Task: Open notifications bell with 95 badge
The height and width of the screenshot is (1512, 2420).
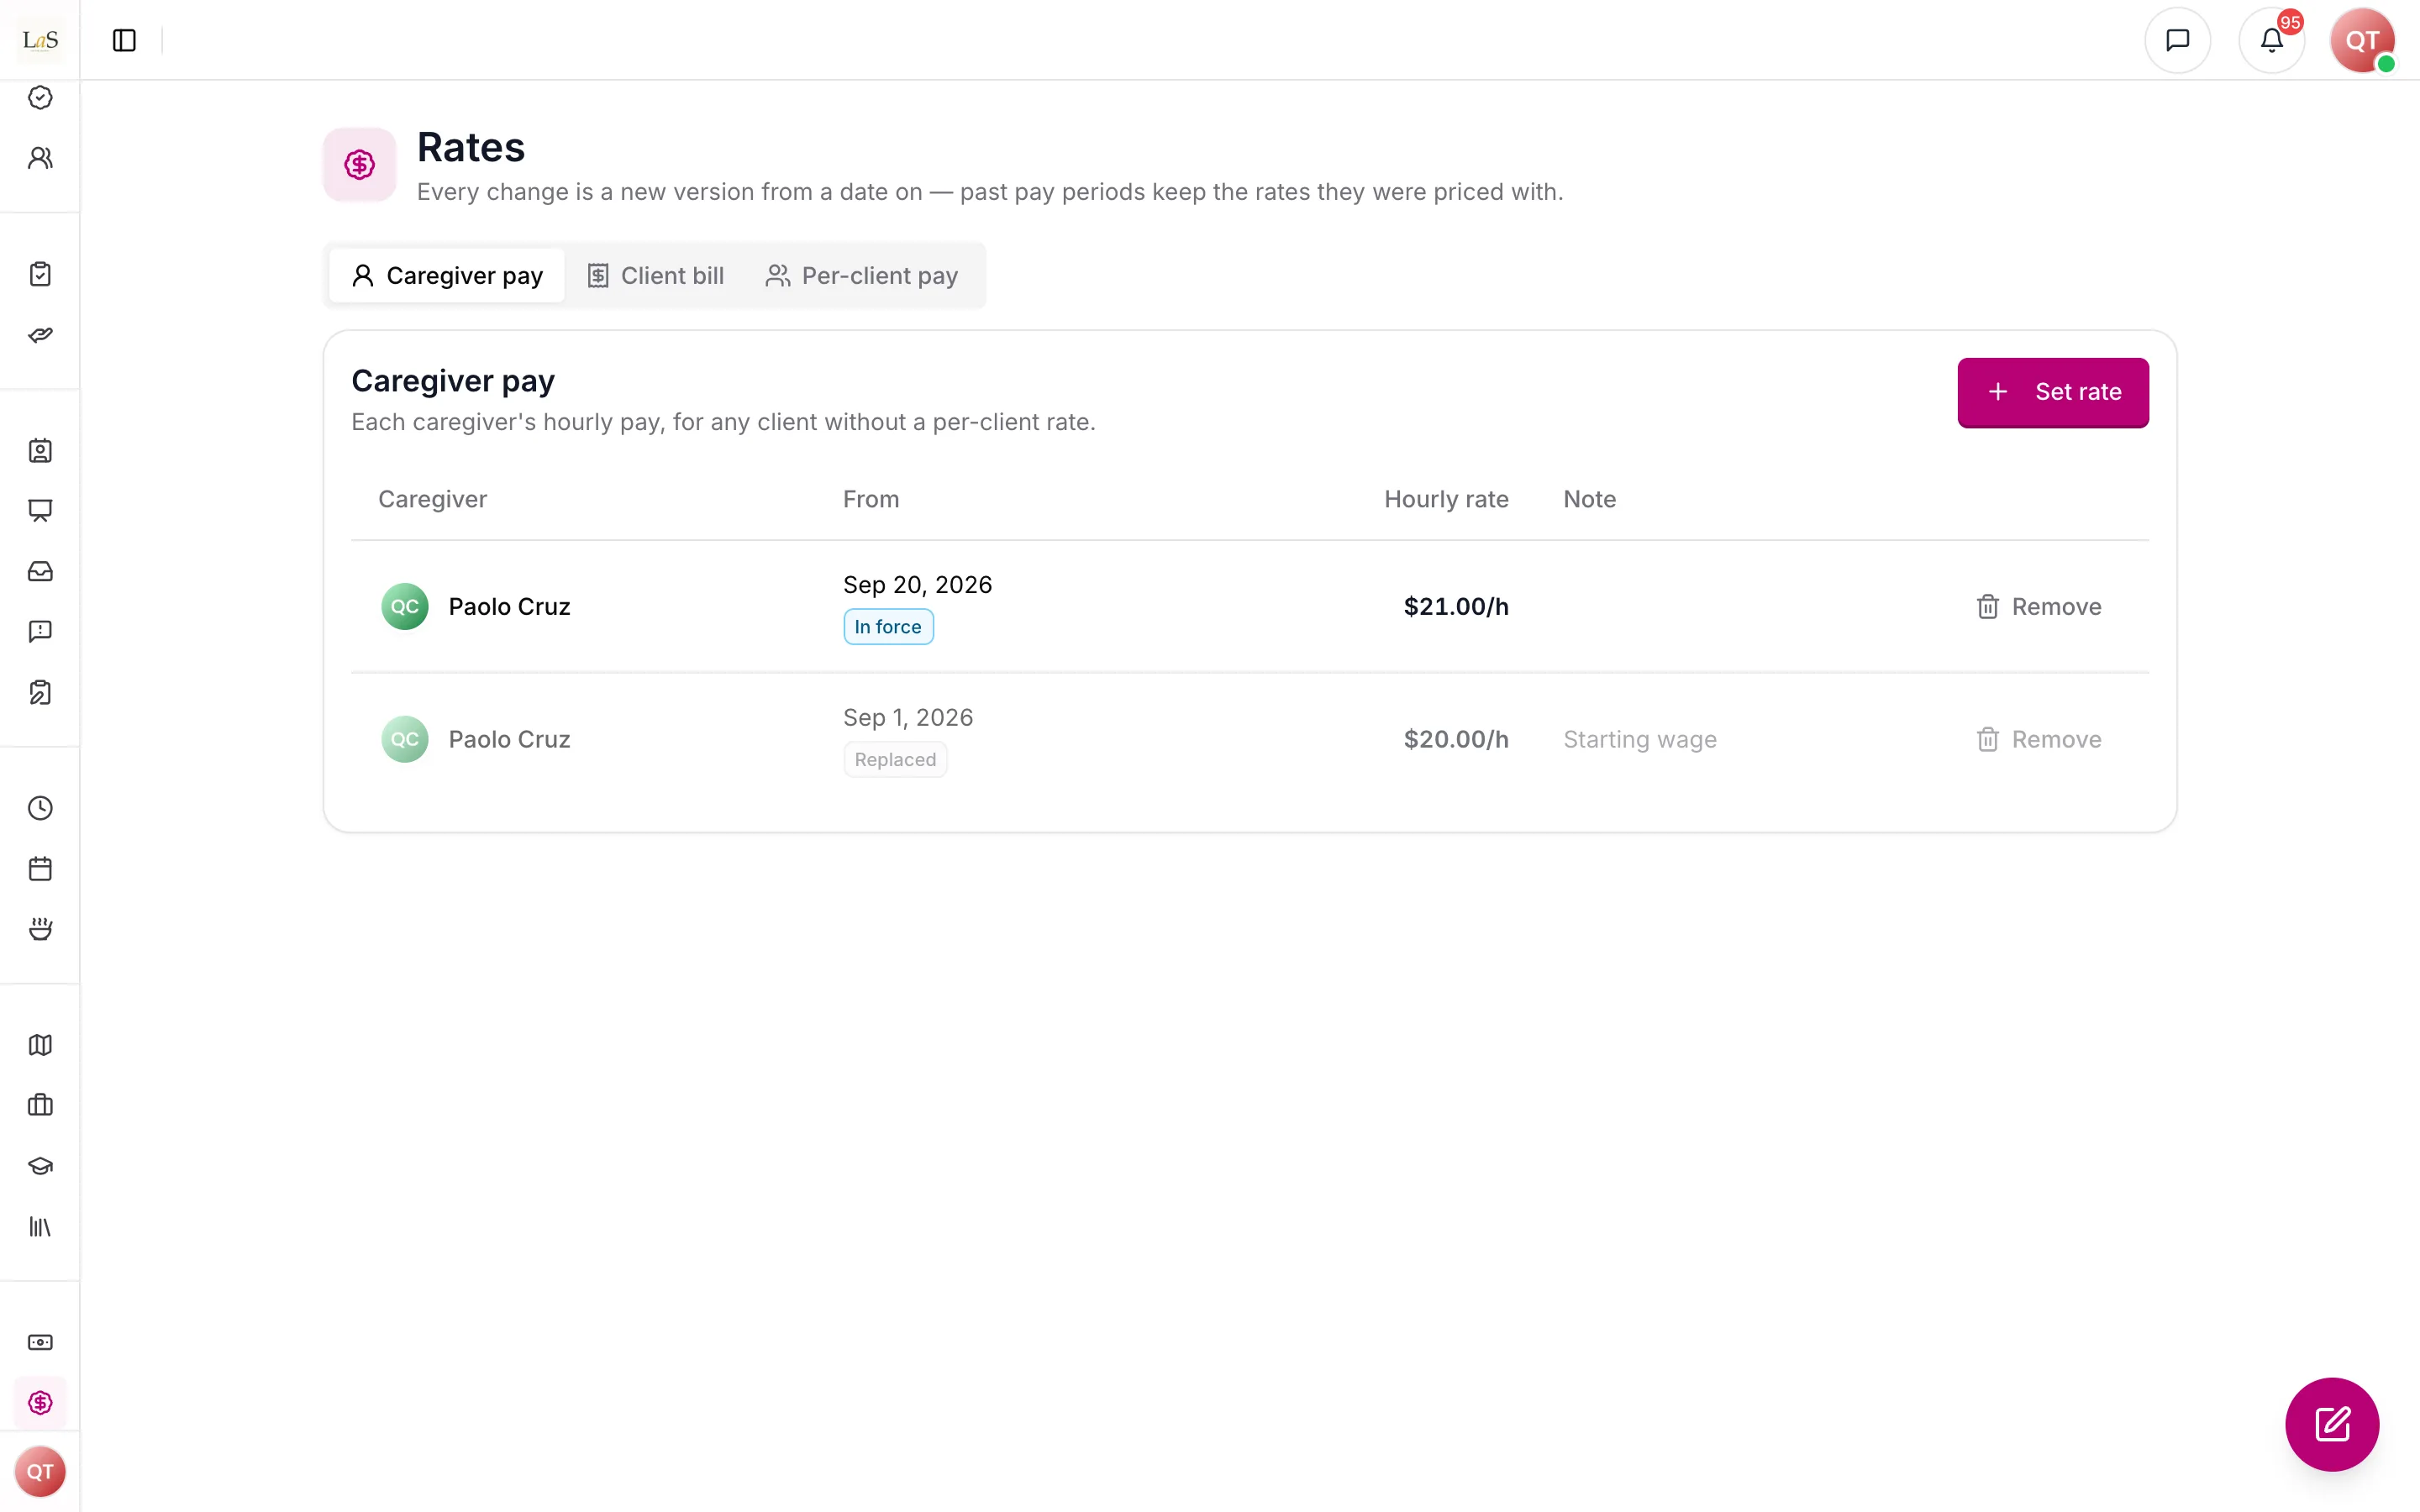Action: [2271, 40]
